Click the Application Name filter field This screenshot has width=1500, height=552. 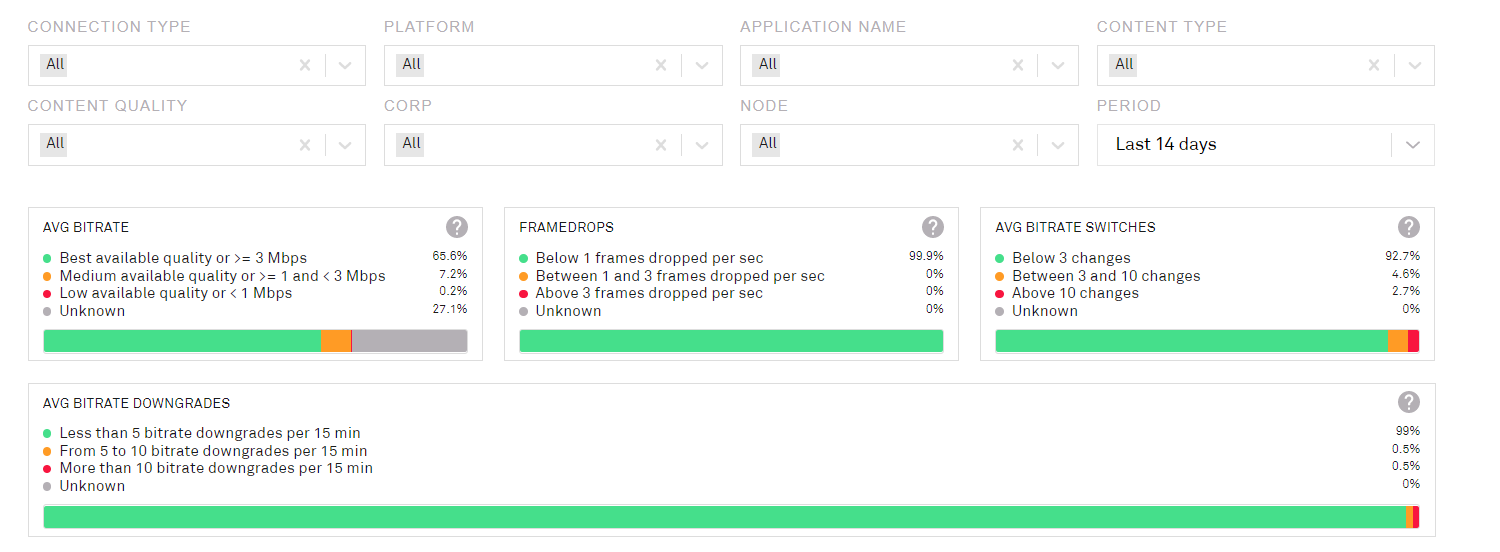click(880, 65)
